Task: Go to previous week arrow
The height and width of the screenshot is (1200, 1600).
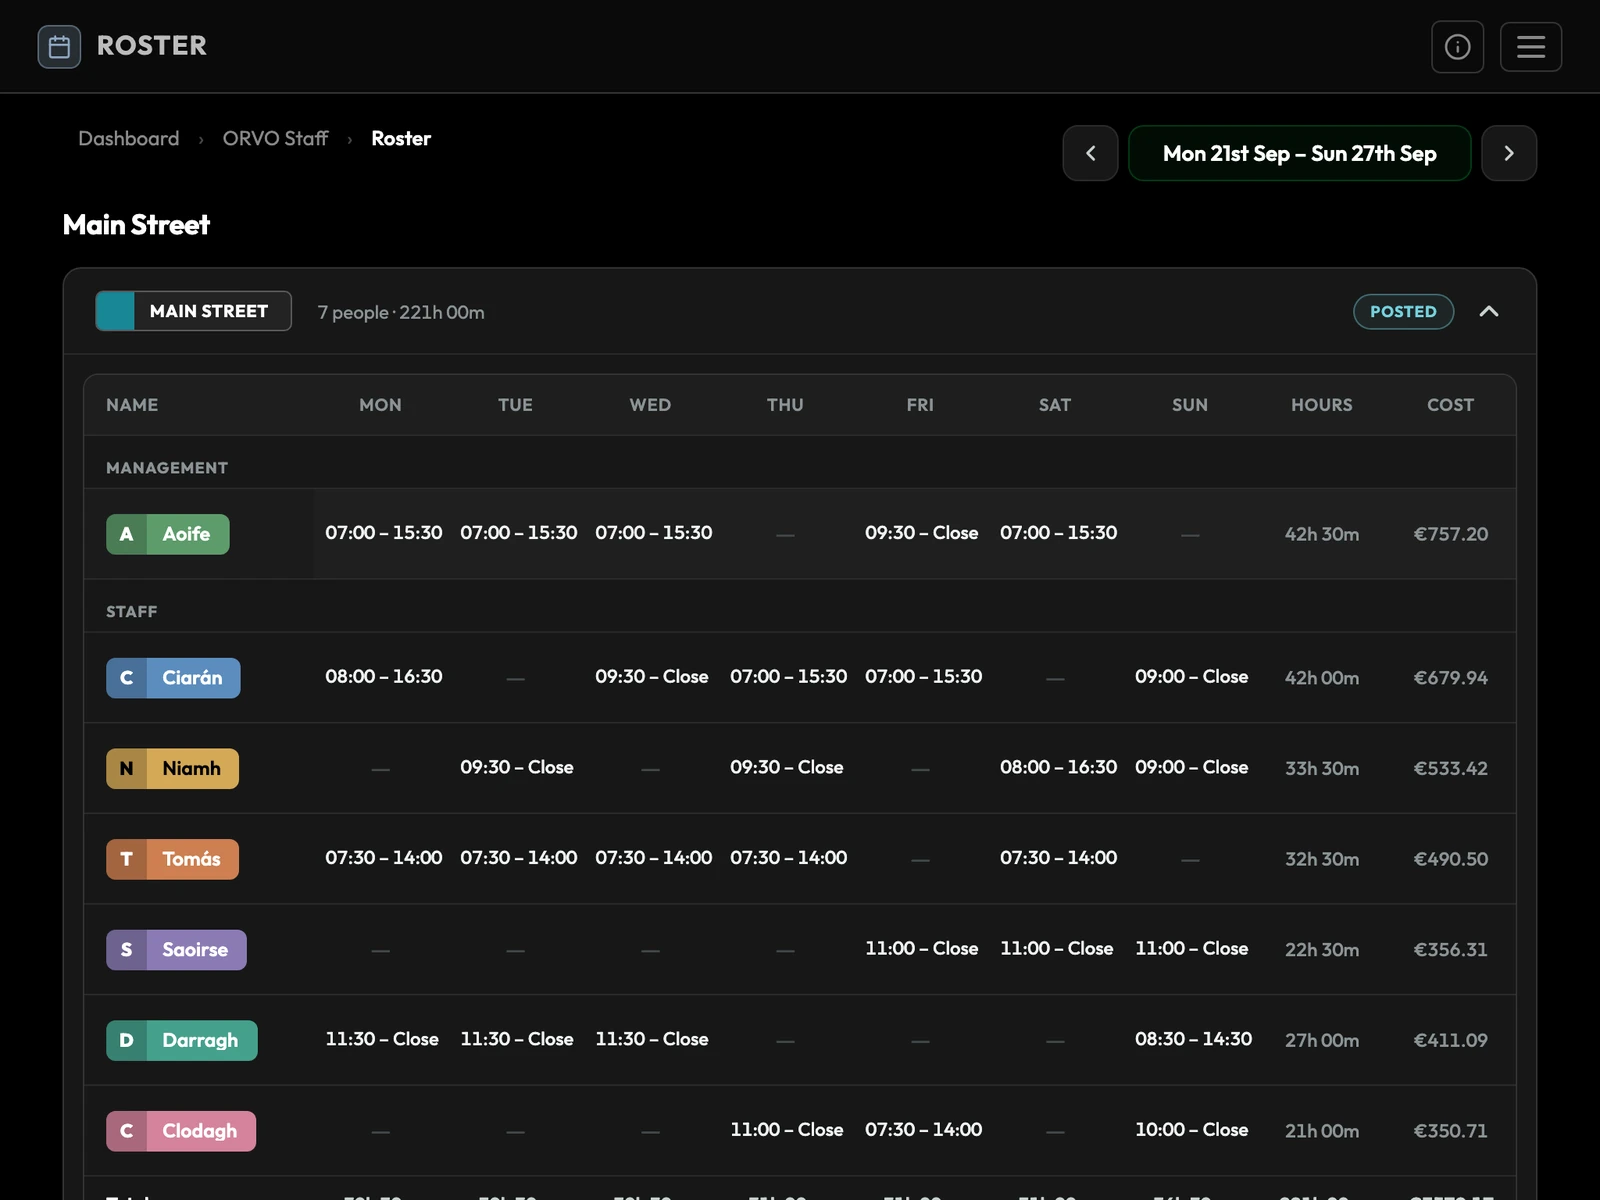Action: tap(1090, 153)
